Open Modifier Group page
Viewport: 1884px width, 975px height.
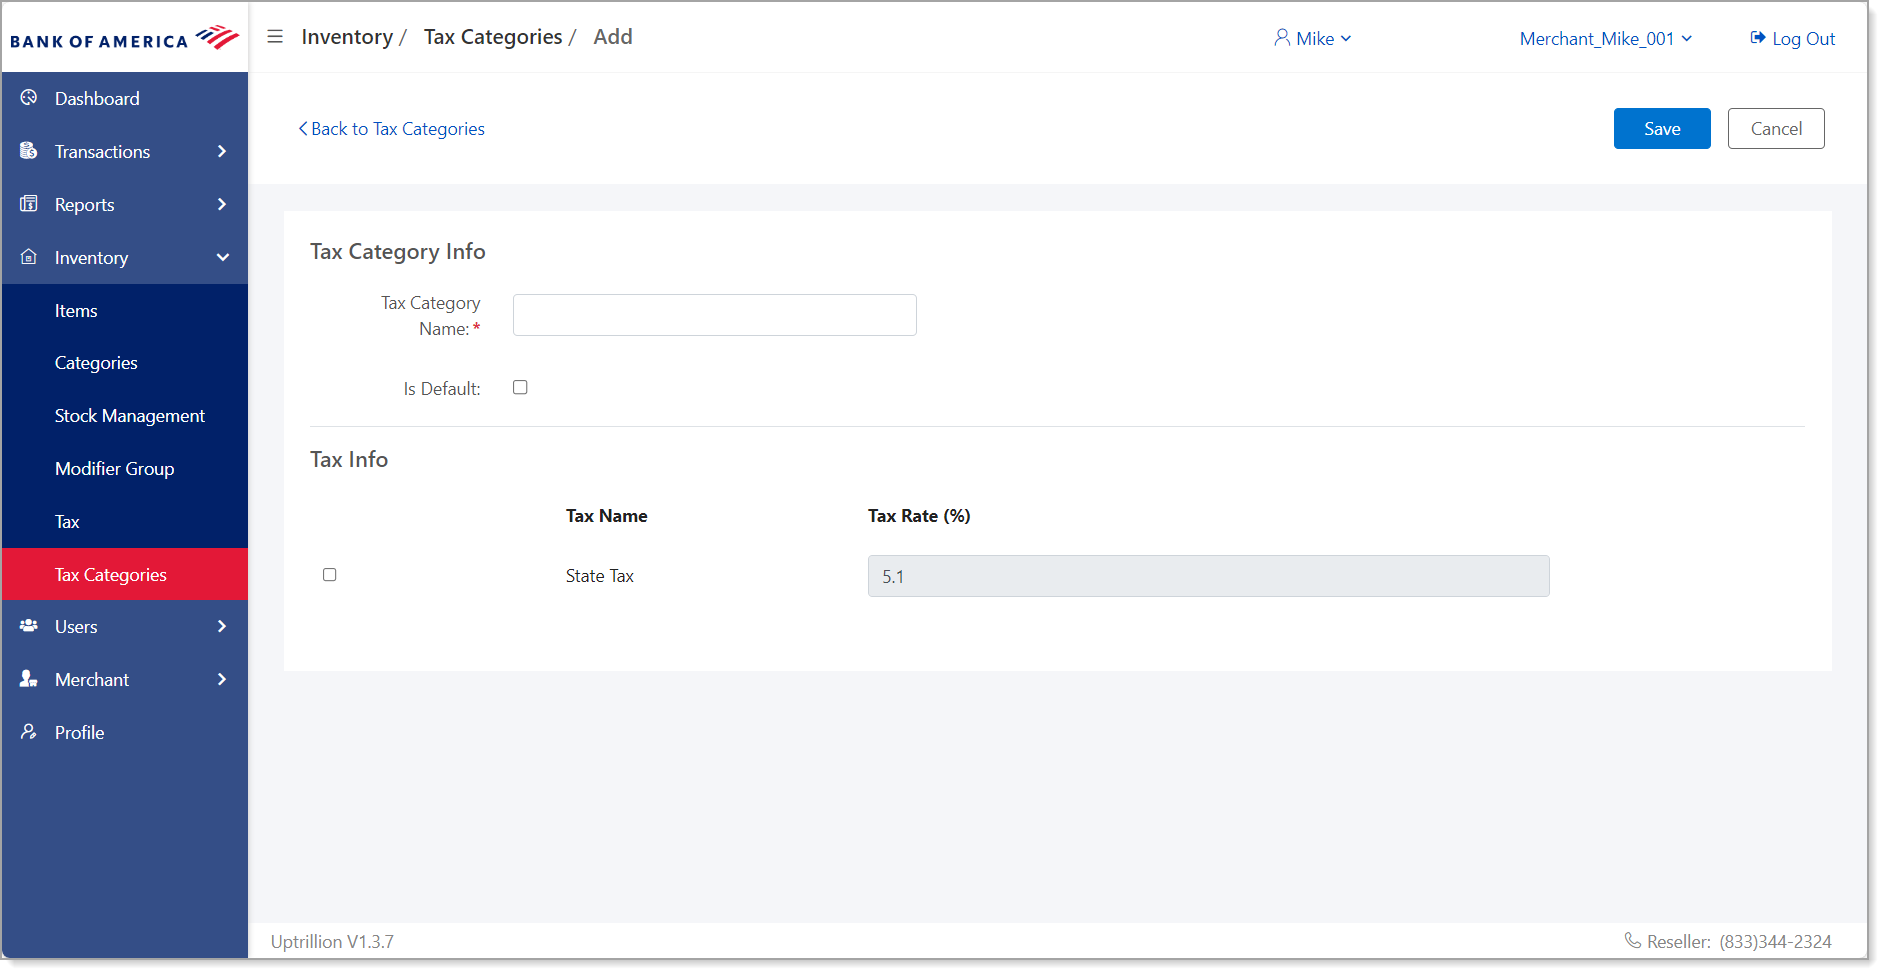point(125,468)
